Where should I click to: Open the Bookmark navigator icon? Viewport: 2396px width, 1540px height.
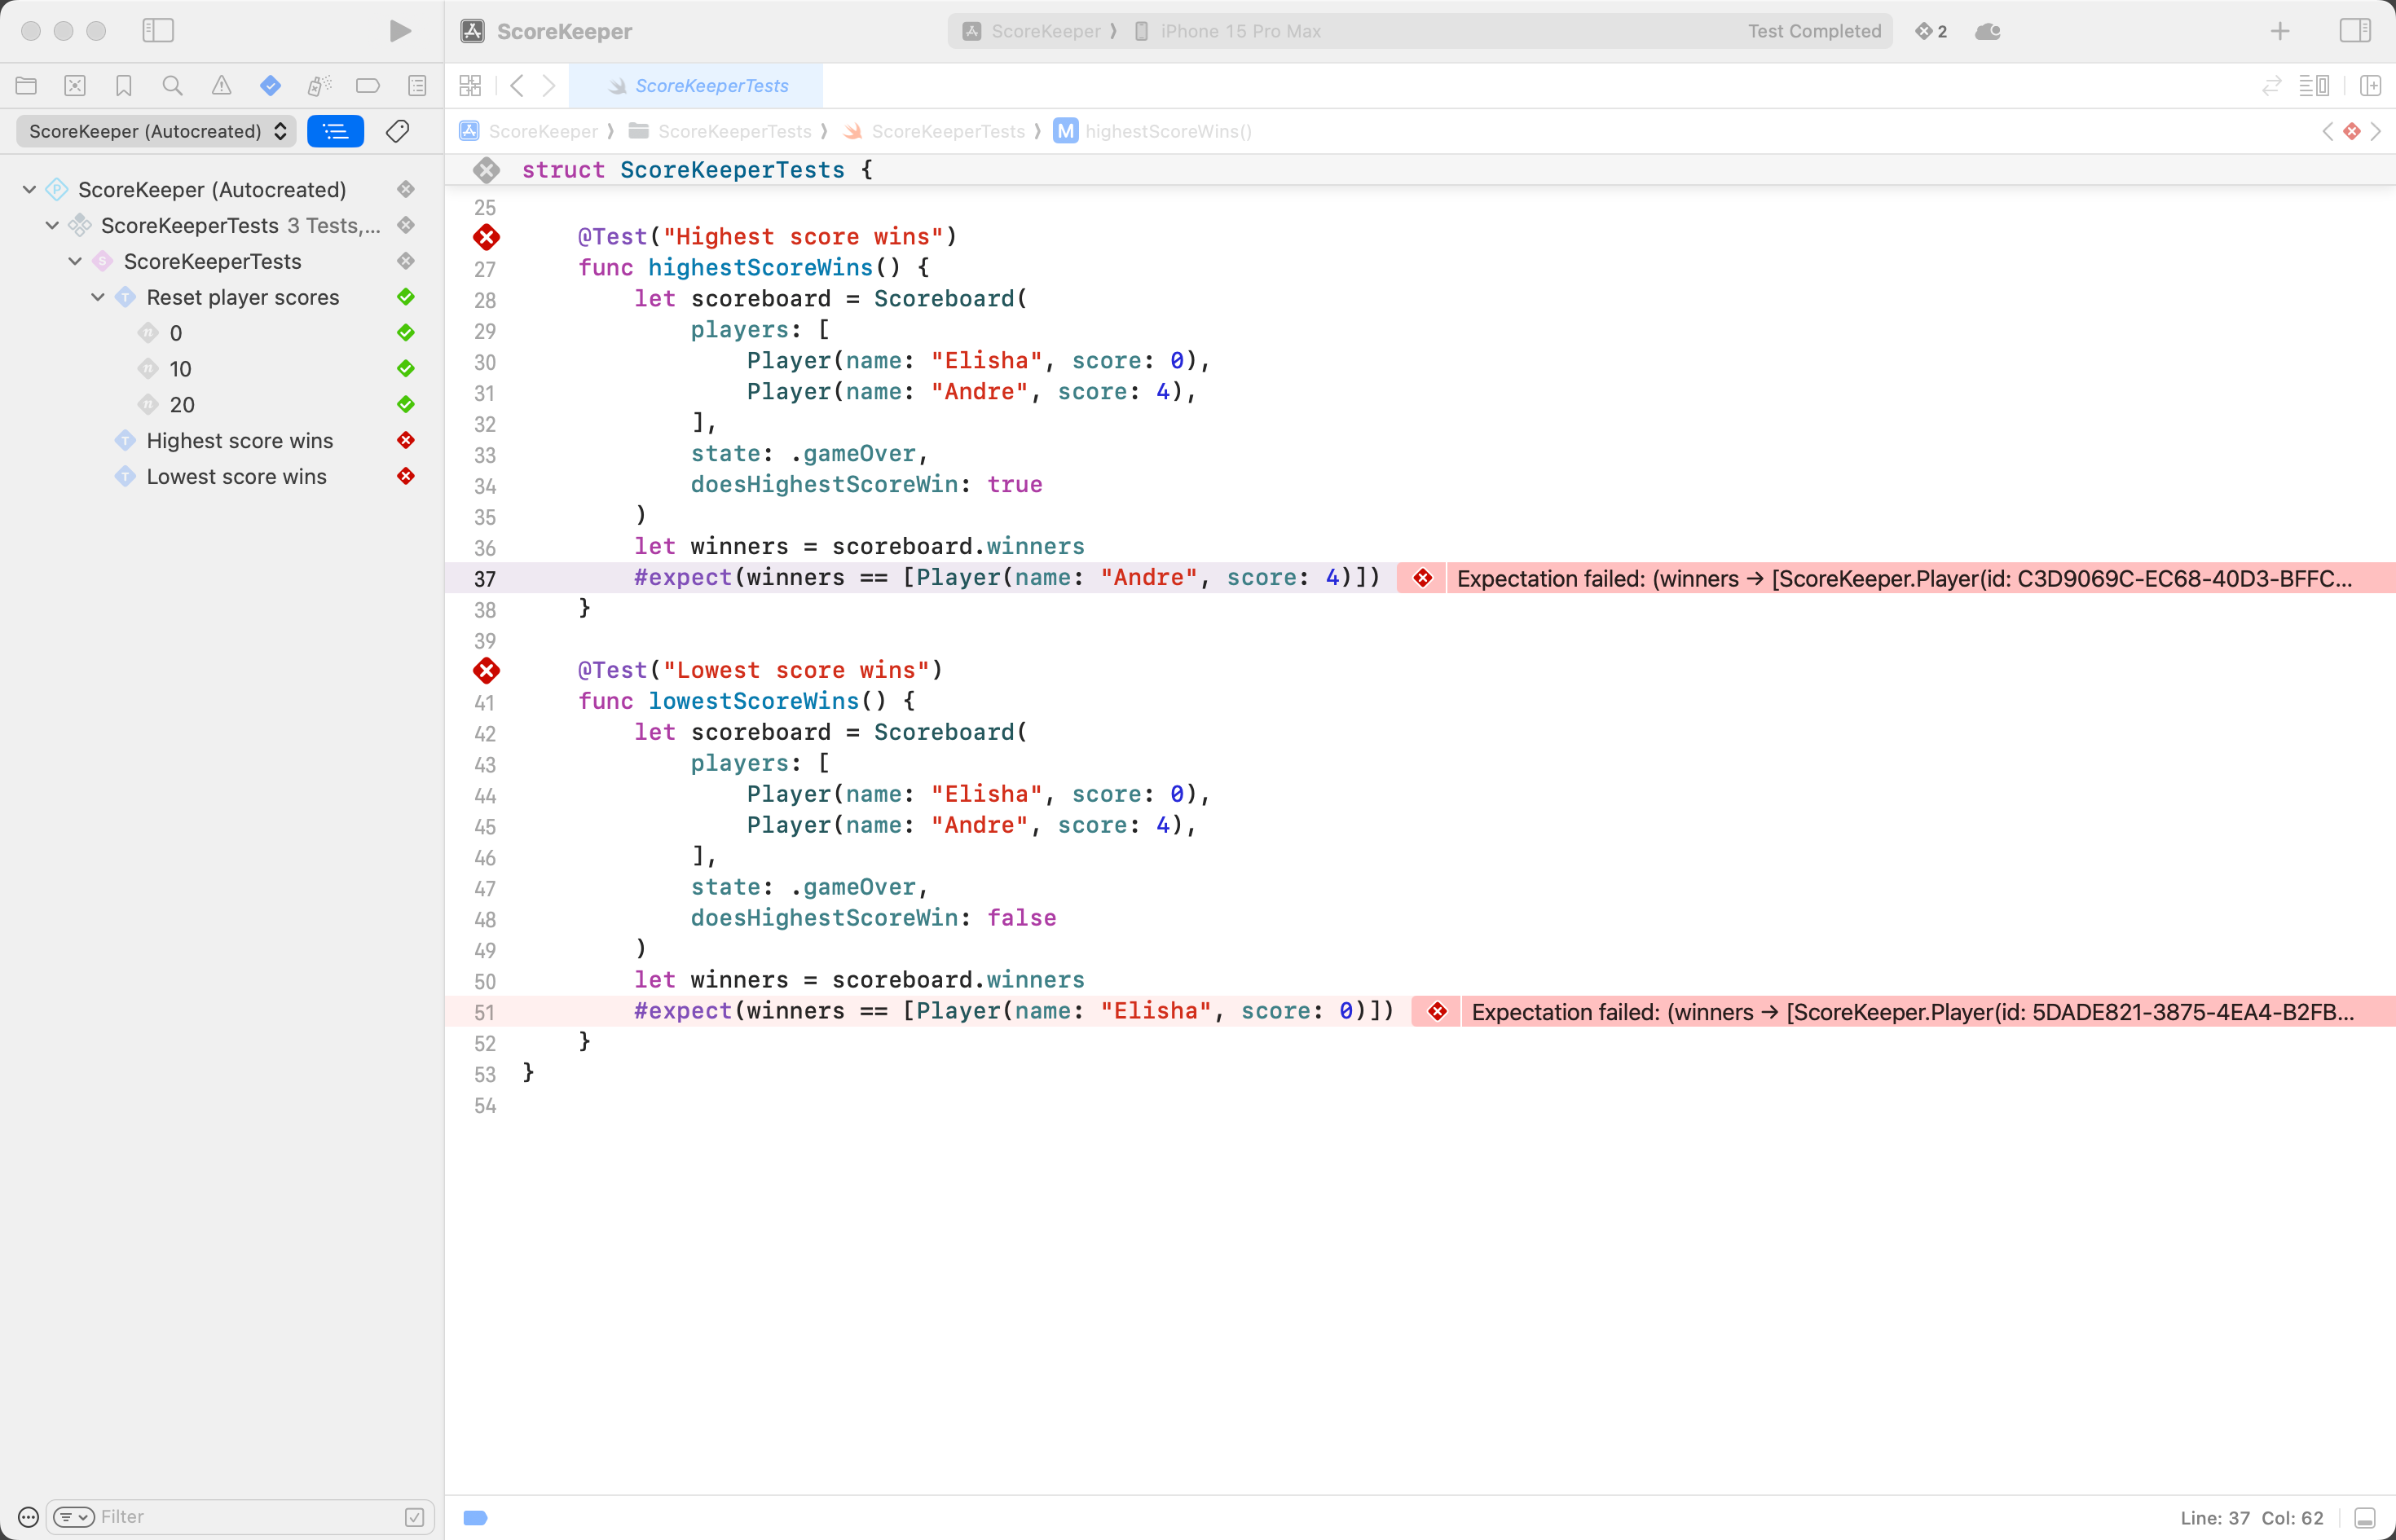pyautogui.click(x=123, y=86)
